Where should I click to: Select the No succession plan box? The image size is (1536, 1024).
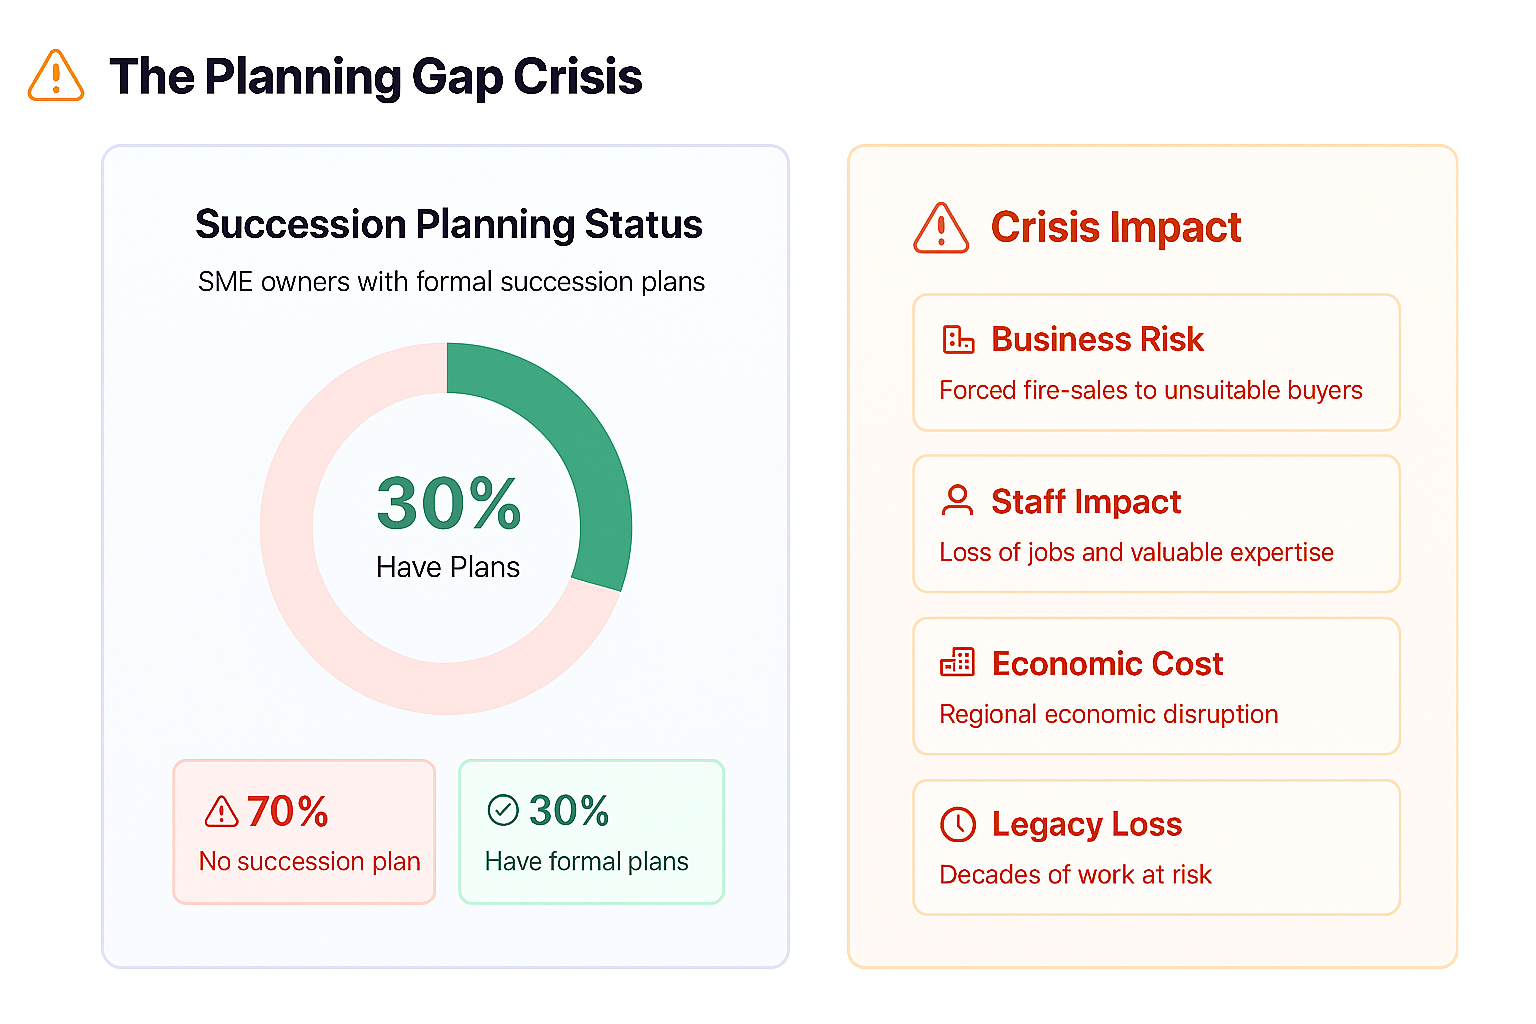click(x=304, y=832)
